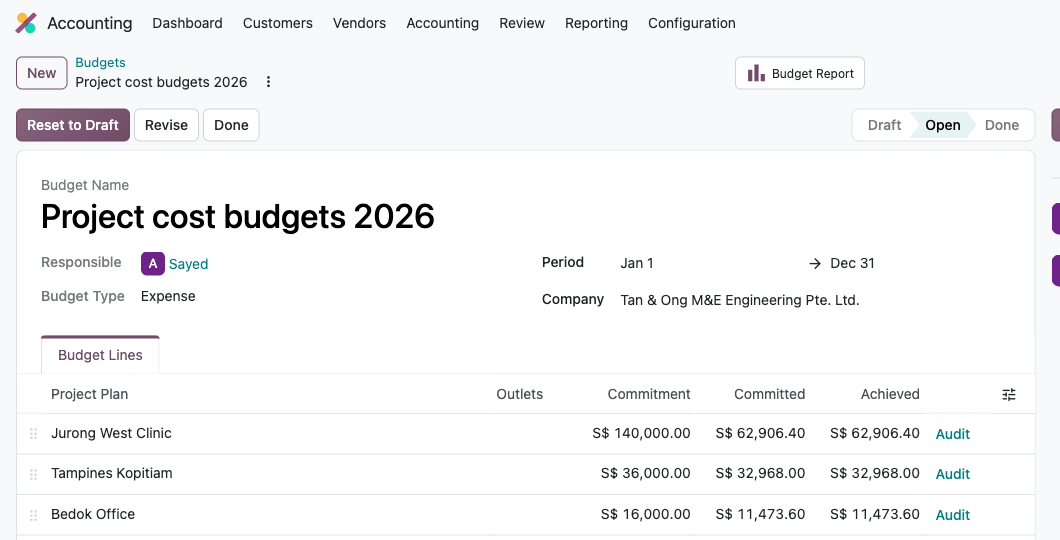
Task: Open the Review menu
Action: click(x=522, y=23)
